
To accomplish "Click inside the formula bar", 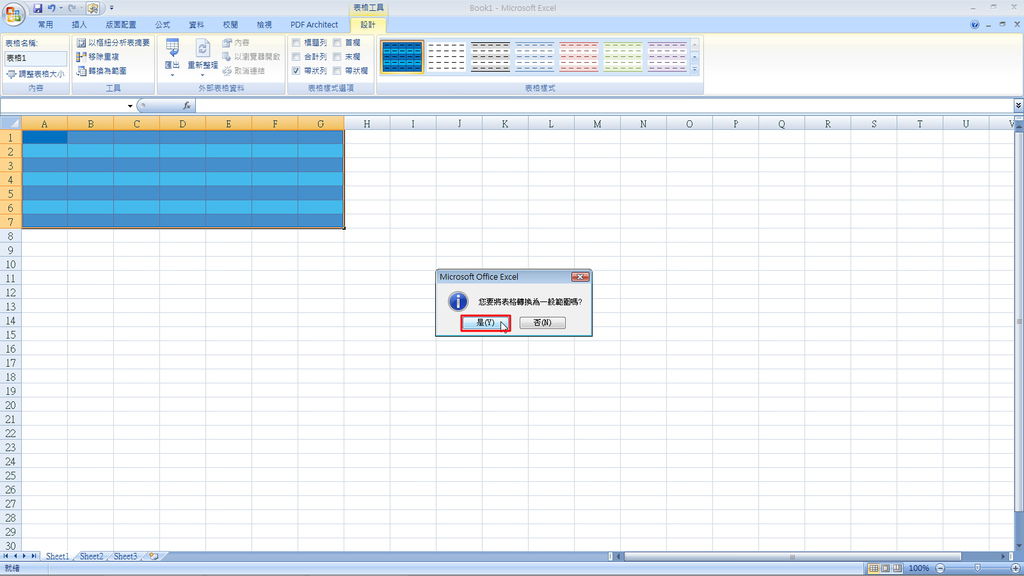I will click(604, 106).
